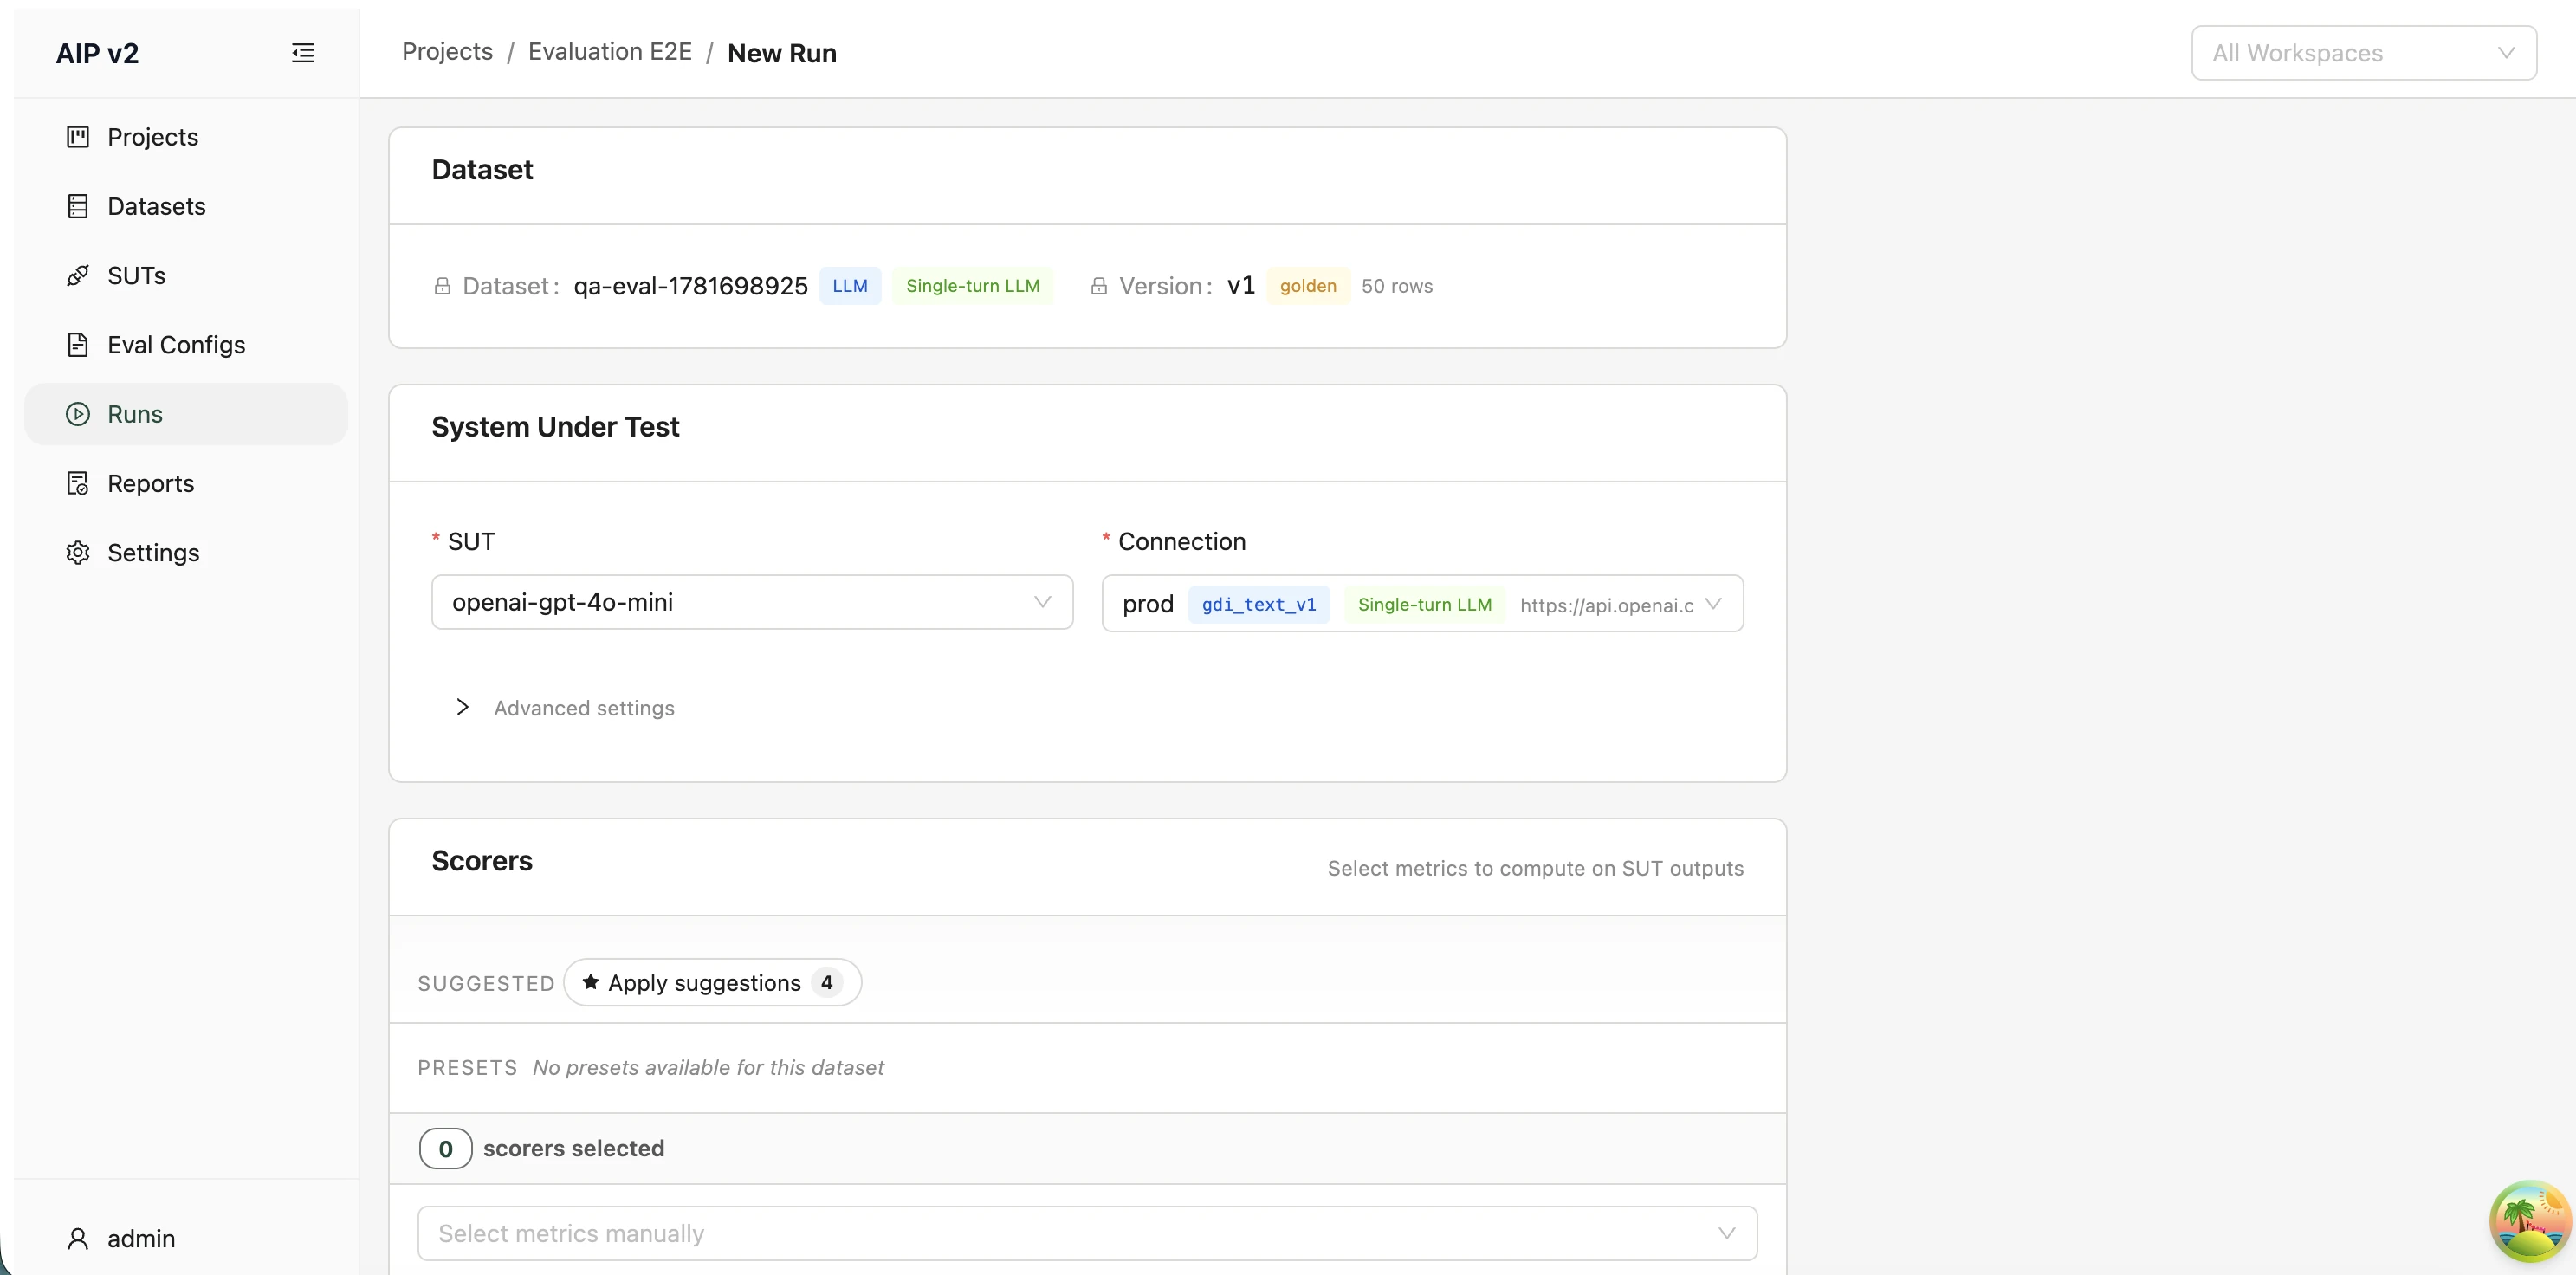Screen dimensions: 2576x1275
Task: Click the System Under Test heading
Action: [x=555, y=427]
